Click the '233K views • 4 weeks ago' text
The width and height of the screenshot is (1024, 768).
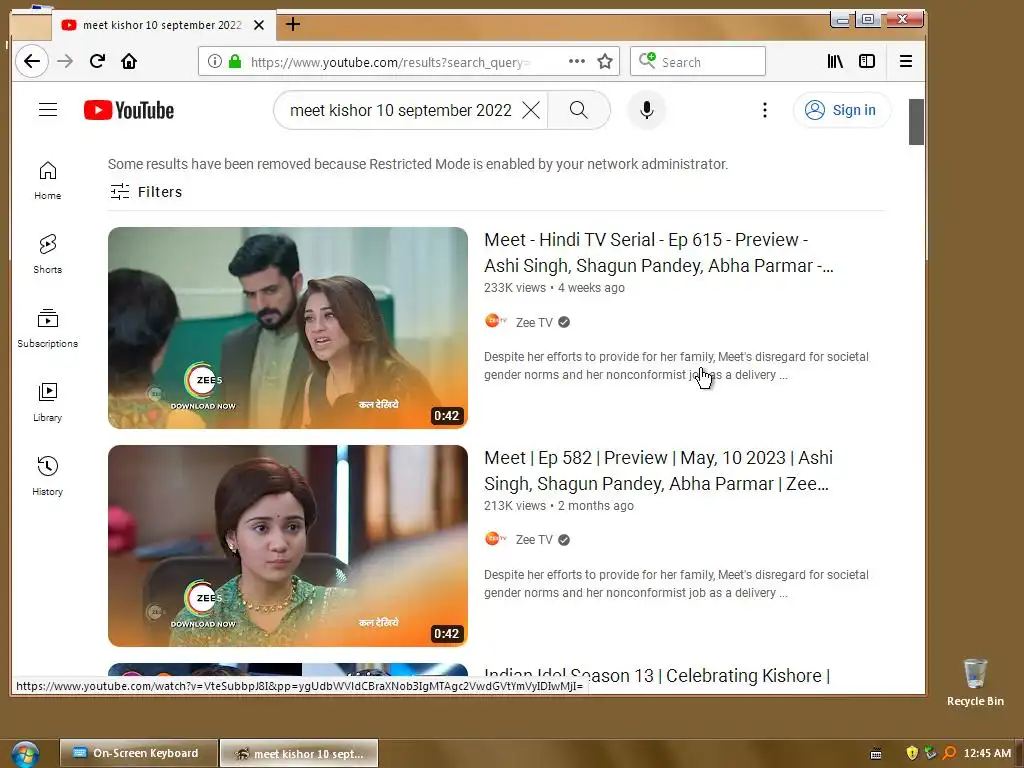[x=554, y=288]
